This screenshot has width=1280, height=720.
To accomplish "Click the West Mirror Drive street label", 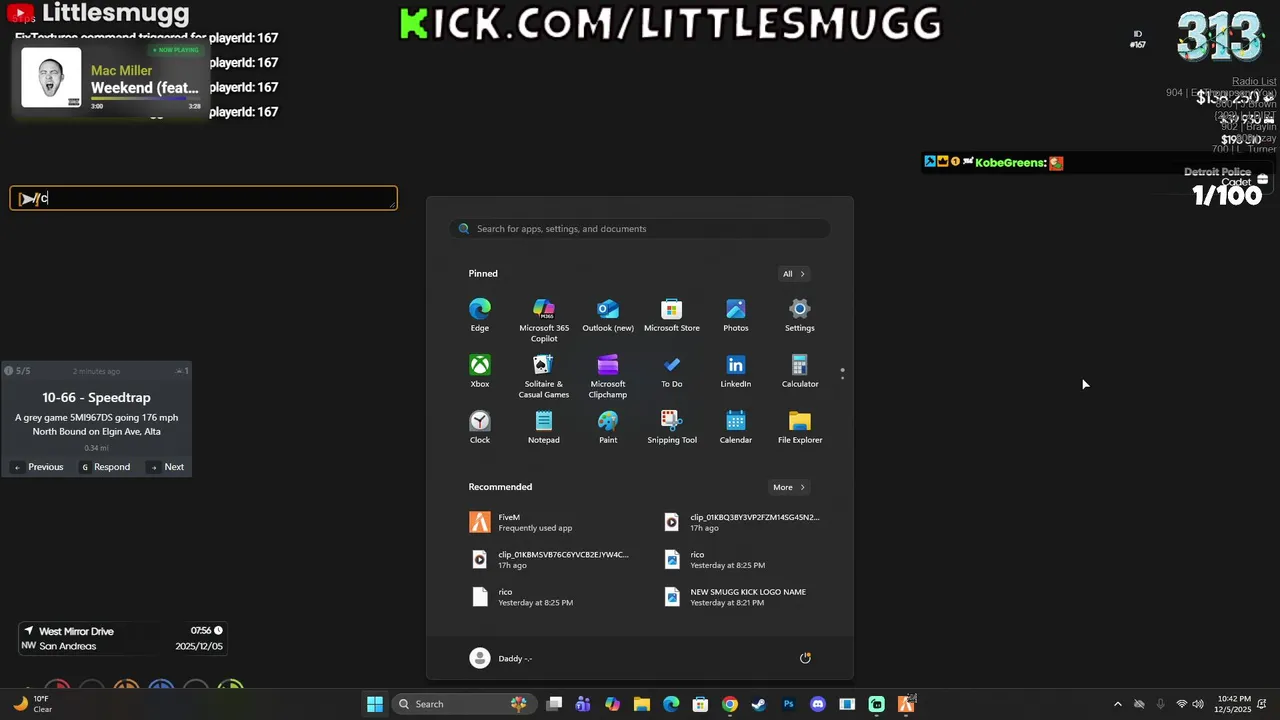I will tap(76, 632).
